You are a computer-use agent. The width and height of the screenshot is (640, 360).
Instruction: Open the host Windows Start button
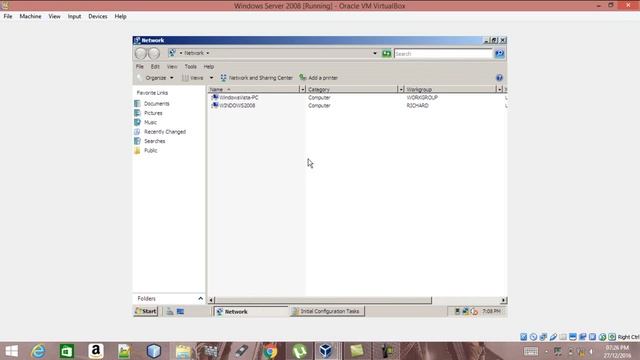coord(11,351)
